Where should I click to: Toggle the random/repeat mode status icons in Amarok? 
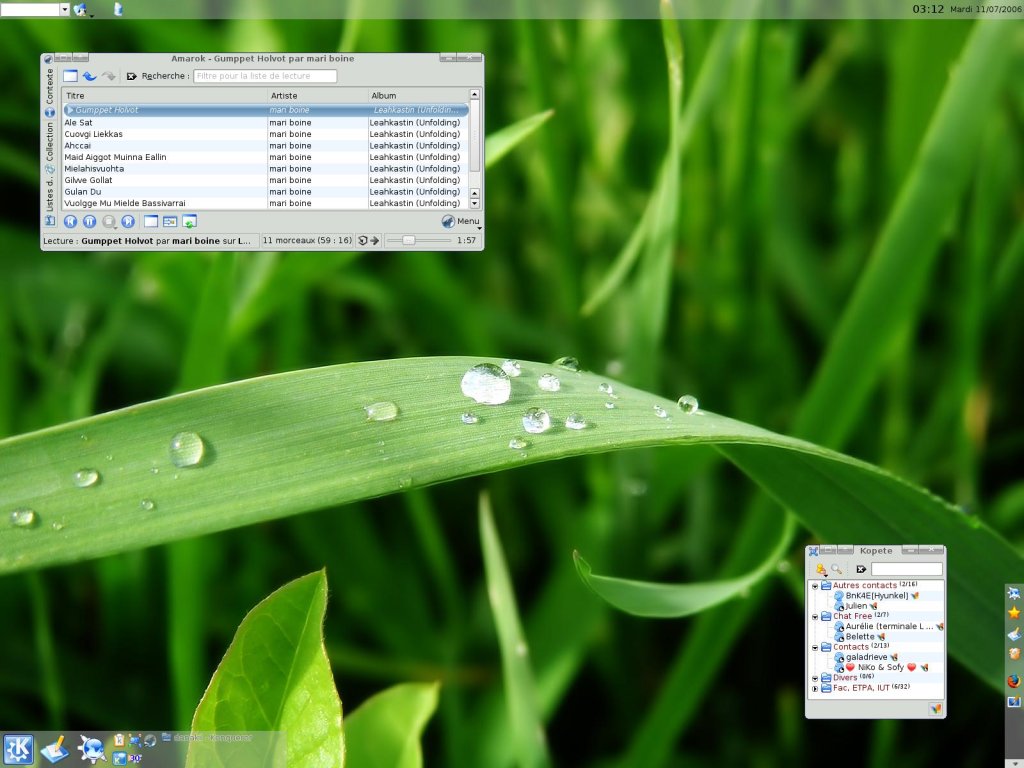click(x=369, y=240)
